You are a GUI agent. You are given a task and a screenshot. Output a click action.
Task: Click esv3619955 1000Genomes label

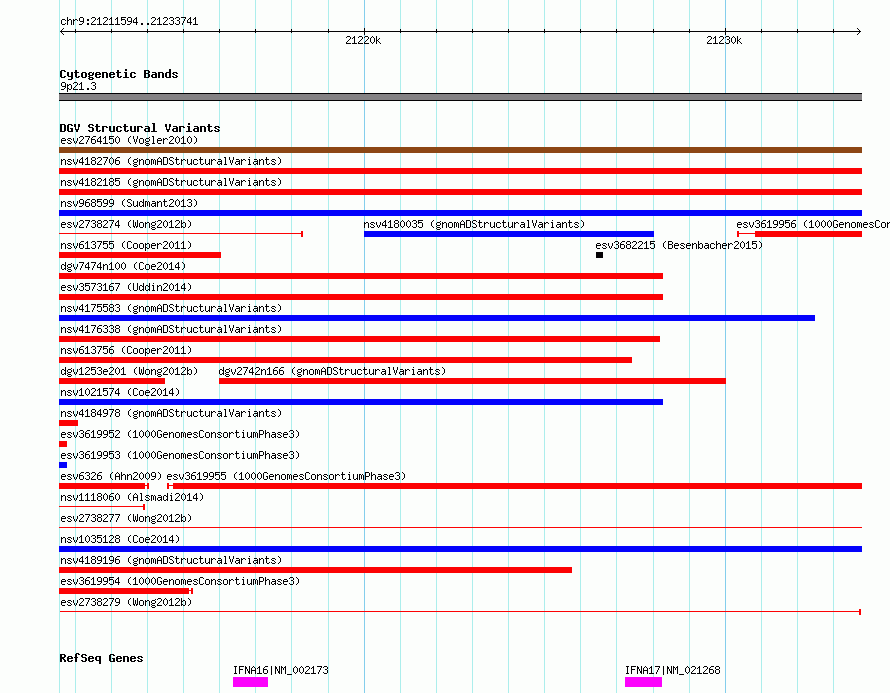coord(286,476)
